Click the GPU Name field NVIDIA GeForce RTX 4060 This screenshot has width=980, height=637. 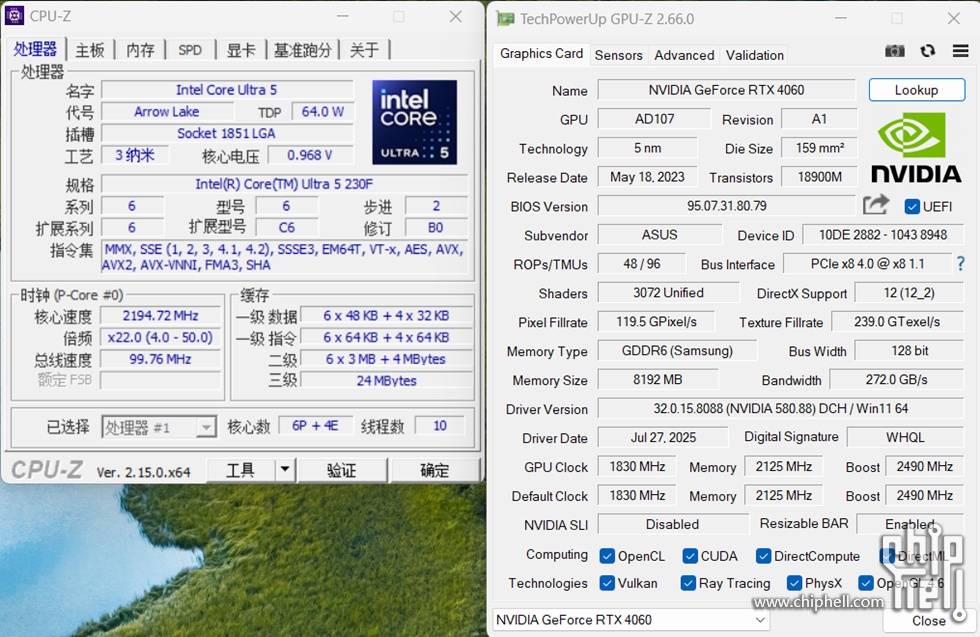point(726,90)
